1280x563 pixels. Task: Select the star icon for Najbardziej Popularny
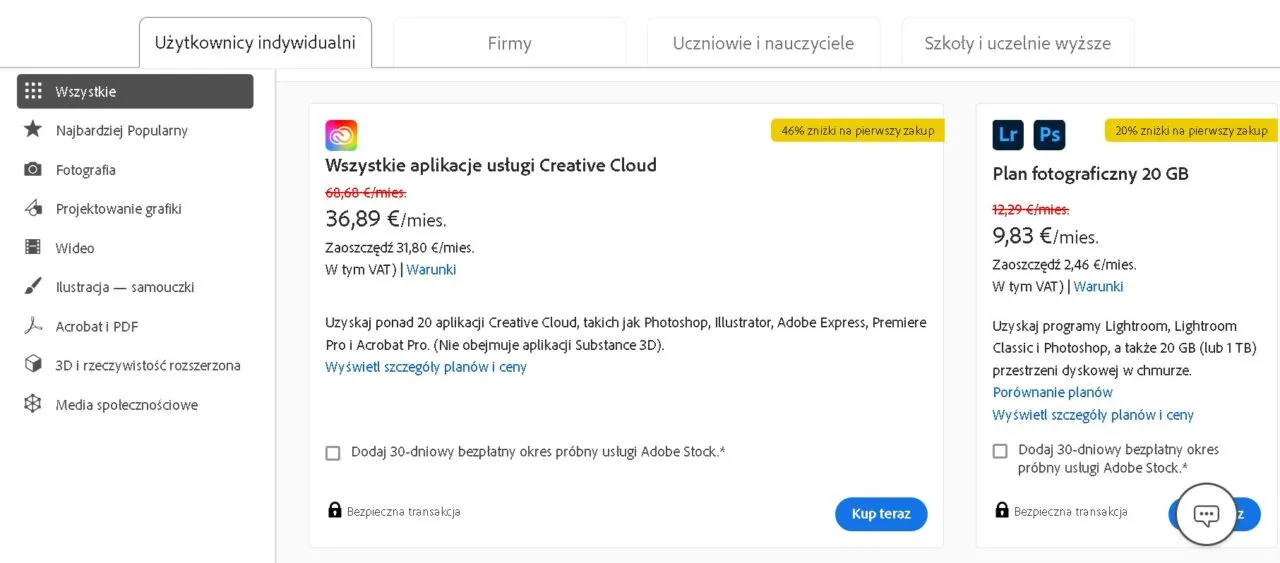point(33,130)
